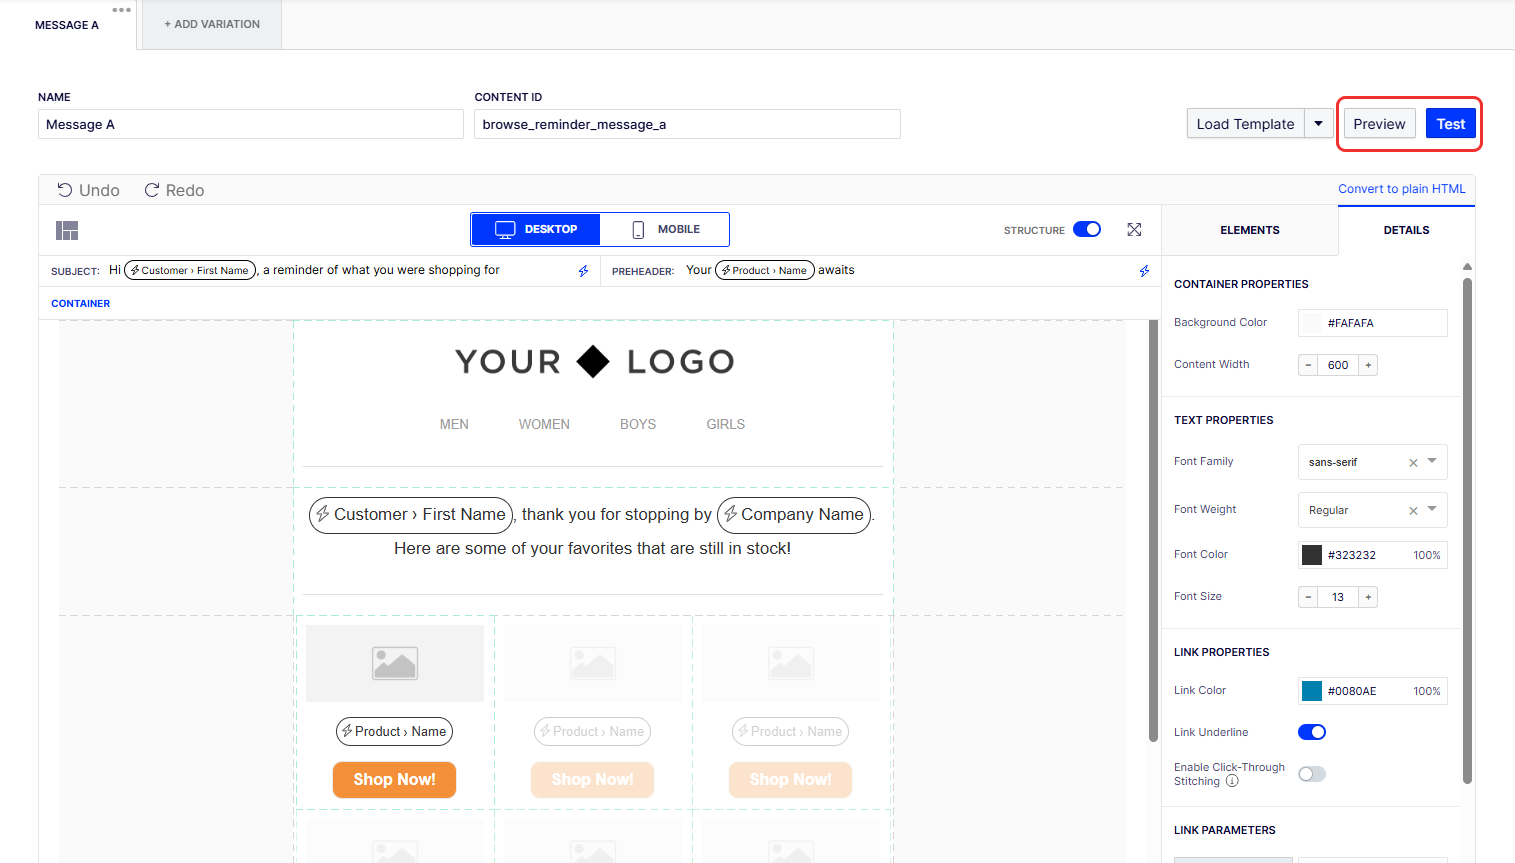Screen dimensions: 1515x863
Task: Select the second product image placeholder
Action: point(593,663)
